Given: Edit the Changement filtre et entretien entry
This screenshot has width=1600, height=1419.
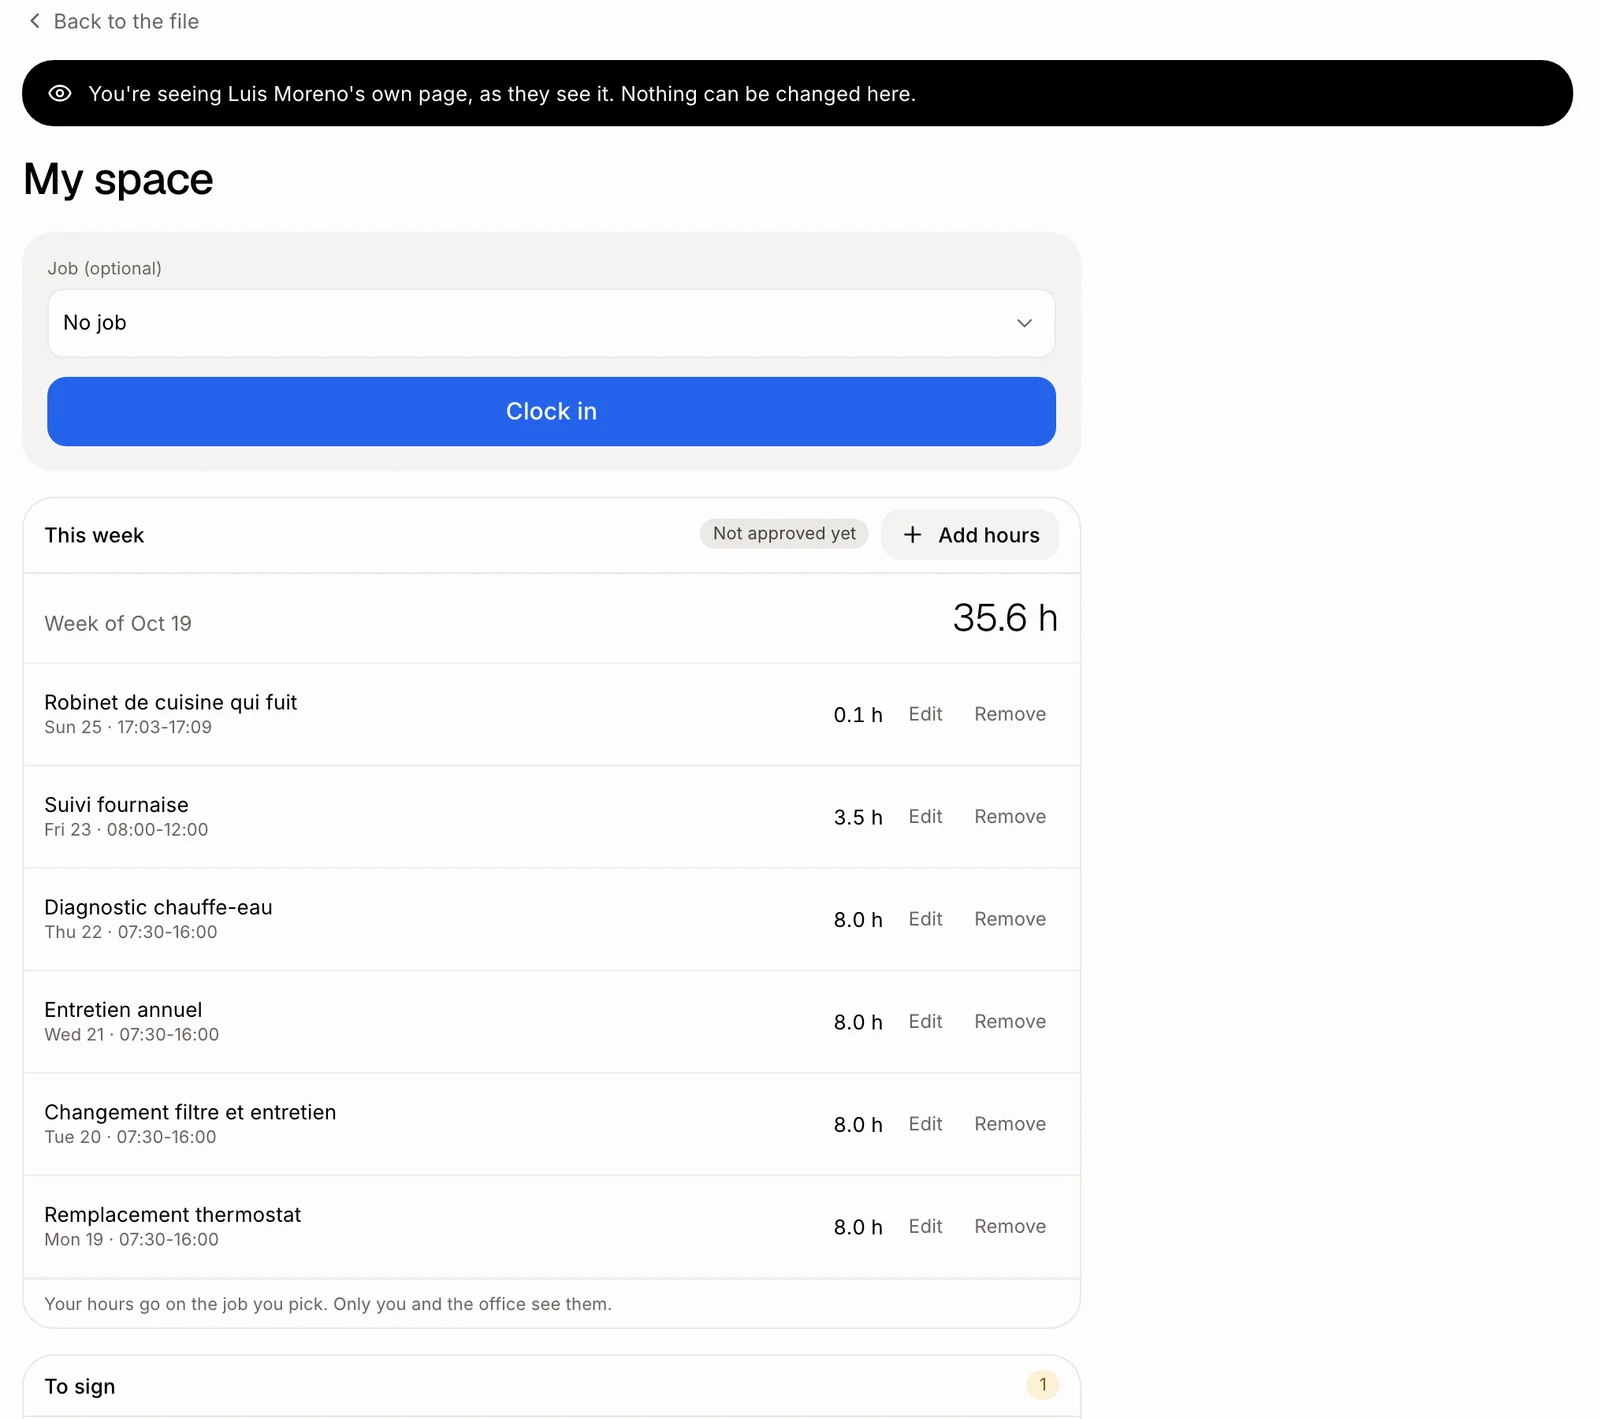Looking at the screenshot, I should point(925,1124).
